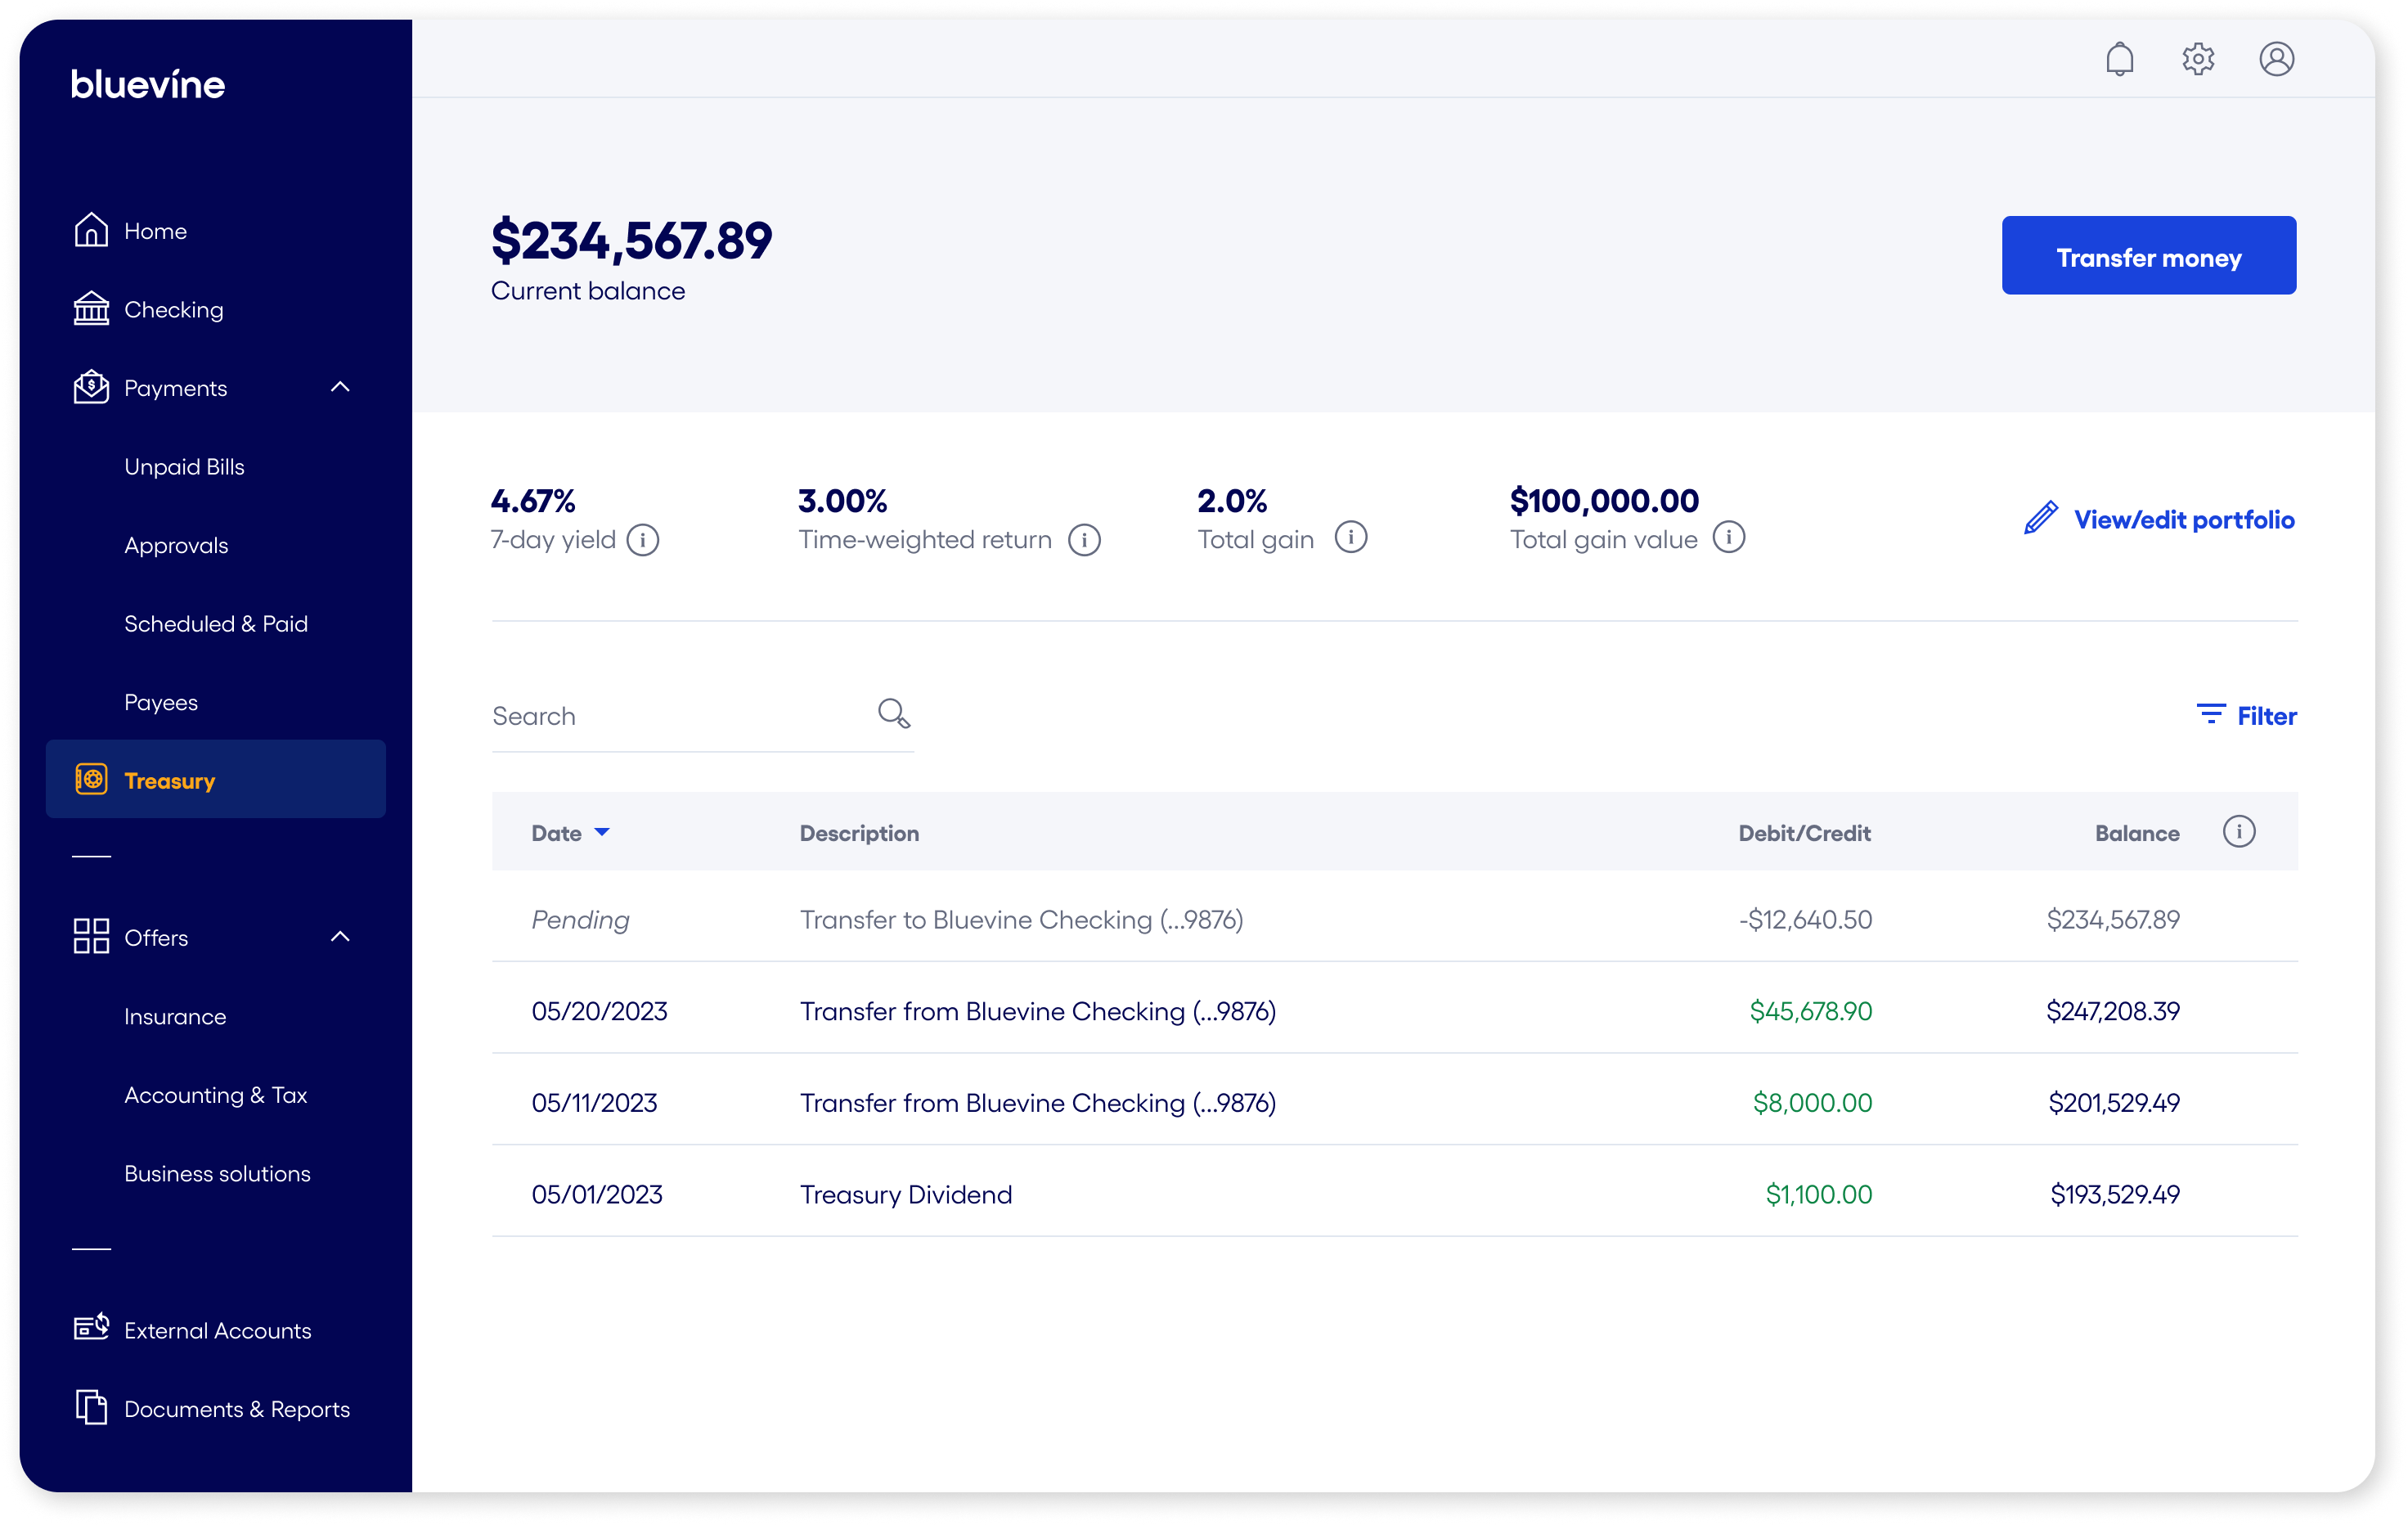Click the search magnifier icon
The width and height of the screenshot is (2408, 1525).
(x=893, y=714)
